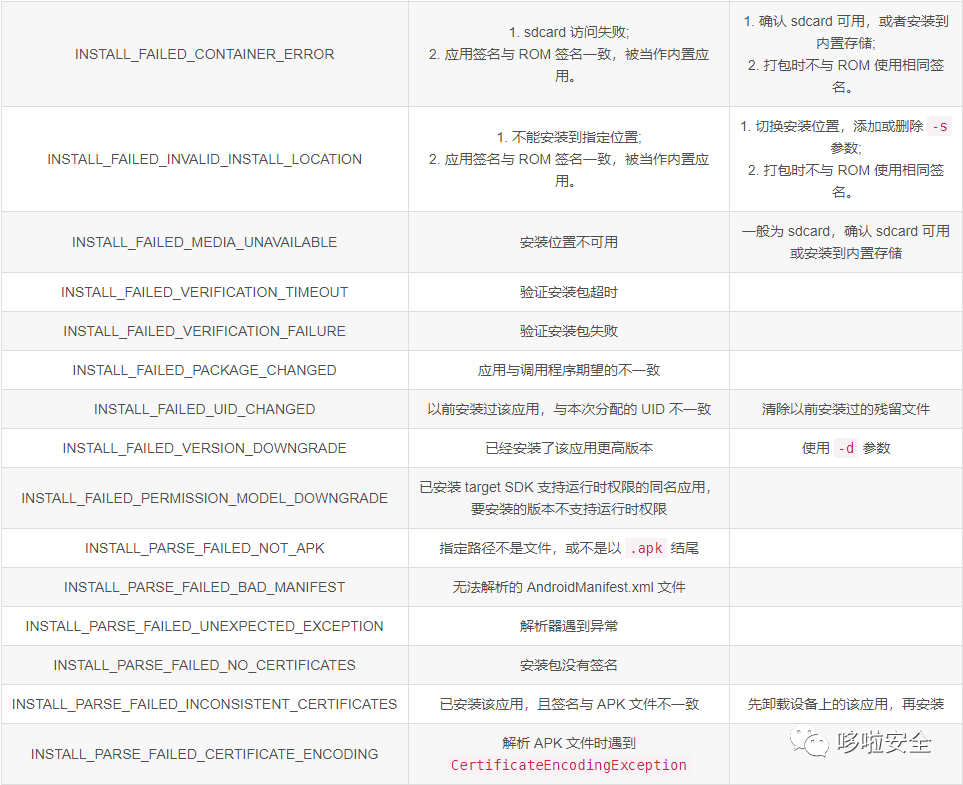The width and height of the screenshot is (963, 785).
Task: Click '验证安装包超时' cell
Action: (x=569, y=292)
